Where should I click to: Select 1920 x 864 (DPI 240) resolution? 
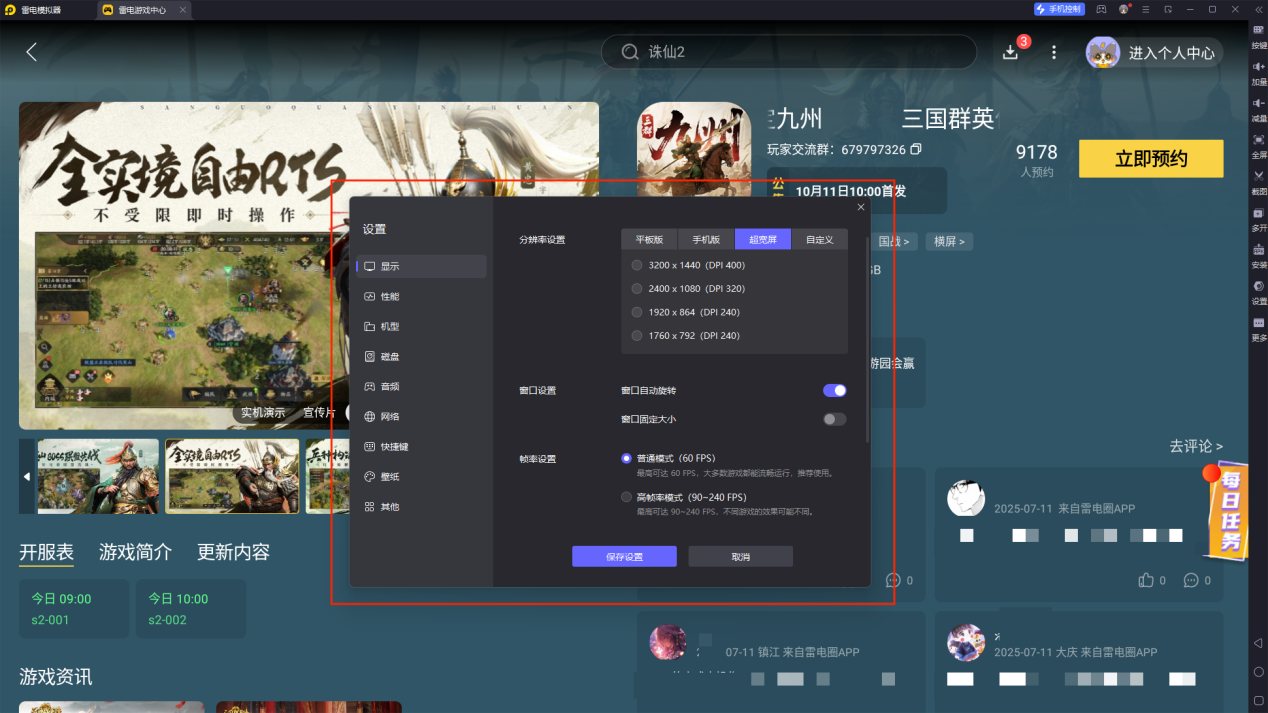coord(637,312)
